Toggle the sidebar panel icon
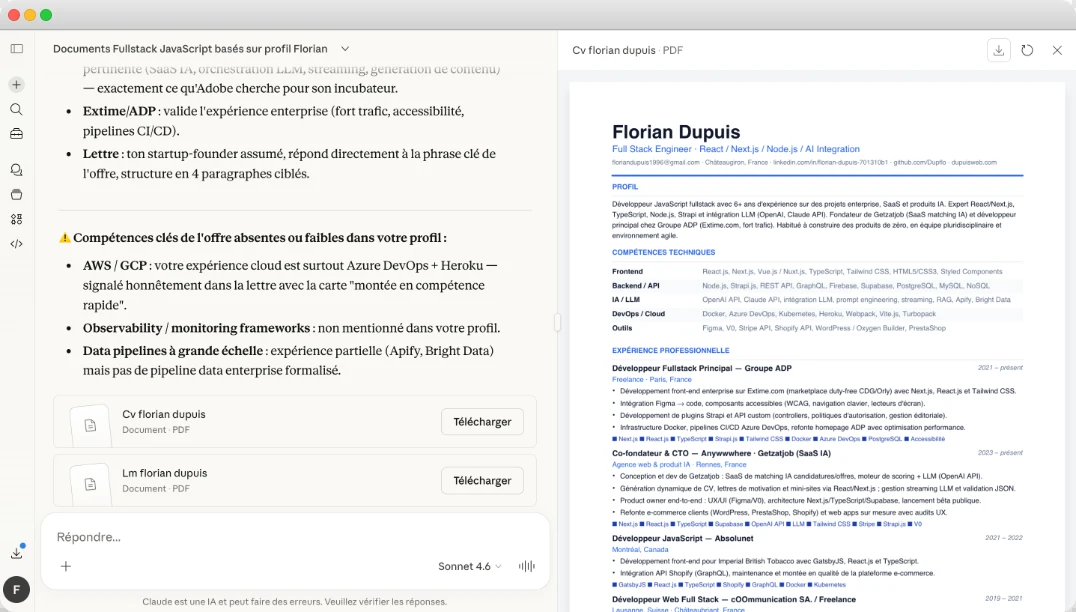 [16, 48]
